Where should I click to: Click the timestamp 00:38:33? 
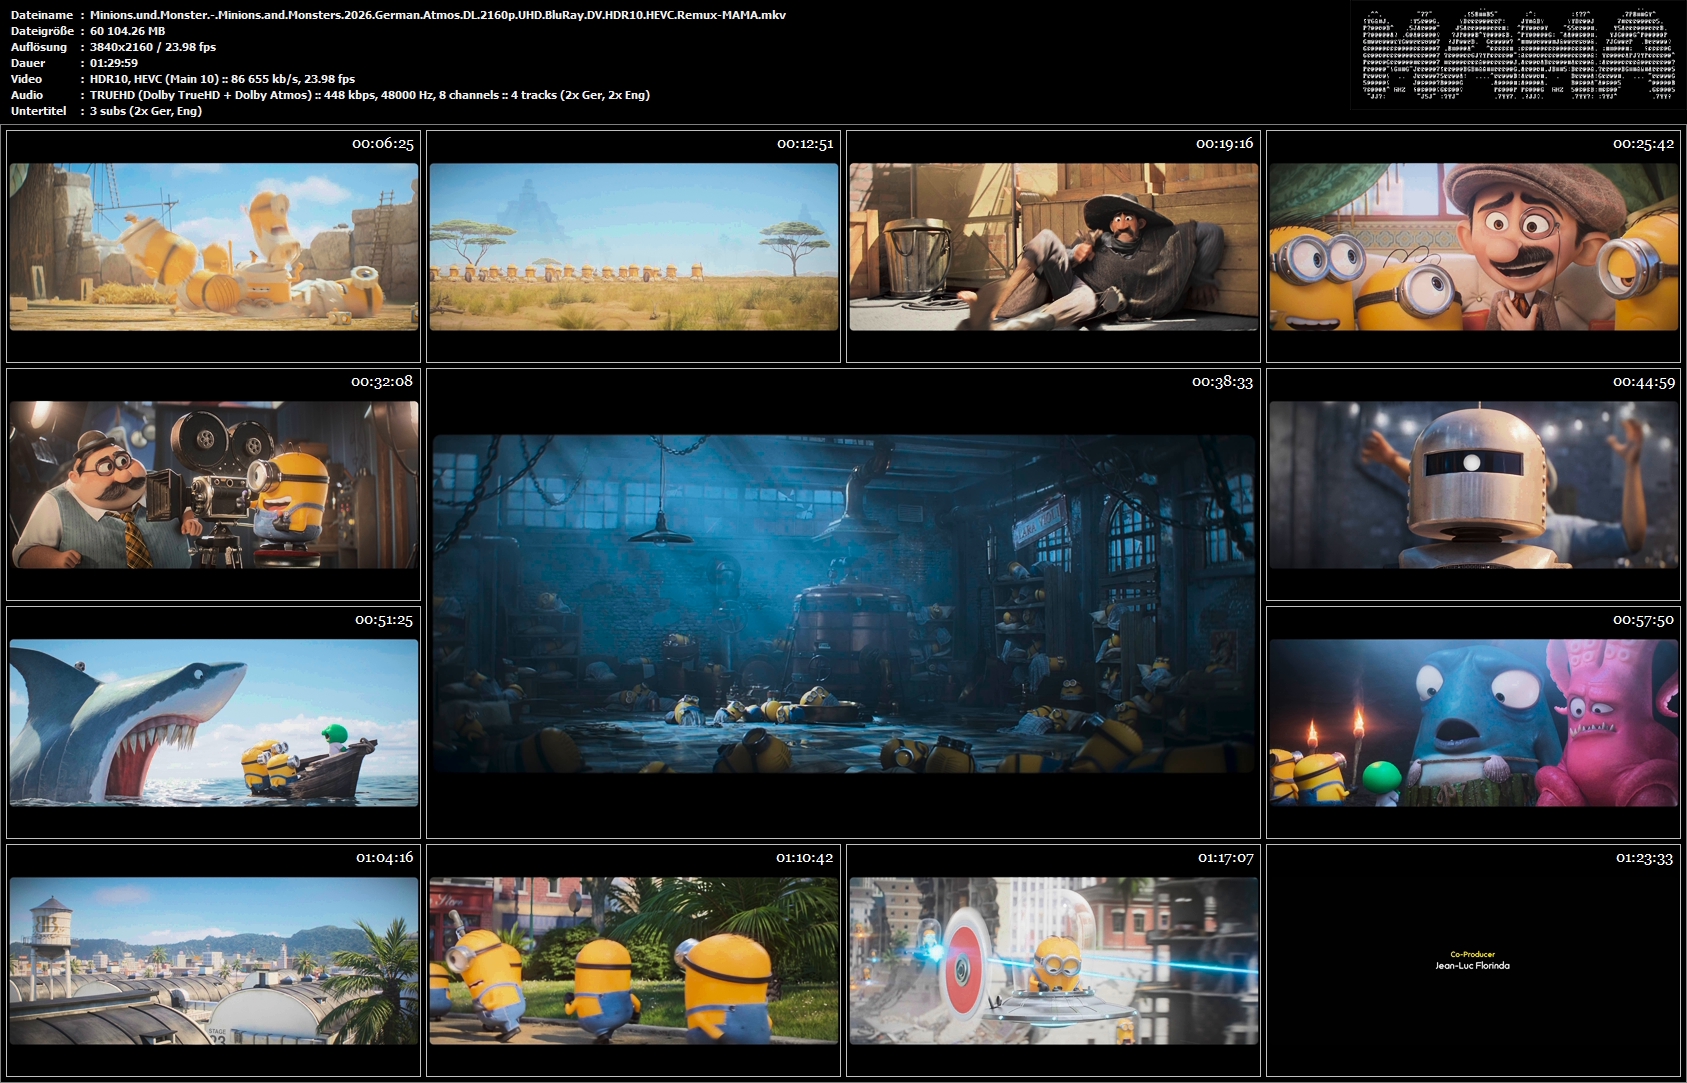[1222, 382]
